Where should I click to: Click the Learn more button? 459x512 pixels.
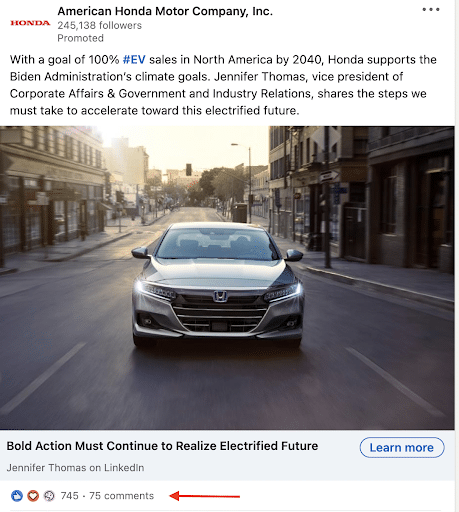pos(402,447)
